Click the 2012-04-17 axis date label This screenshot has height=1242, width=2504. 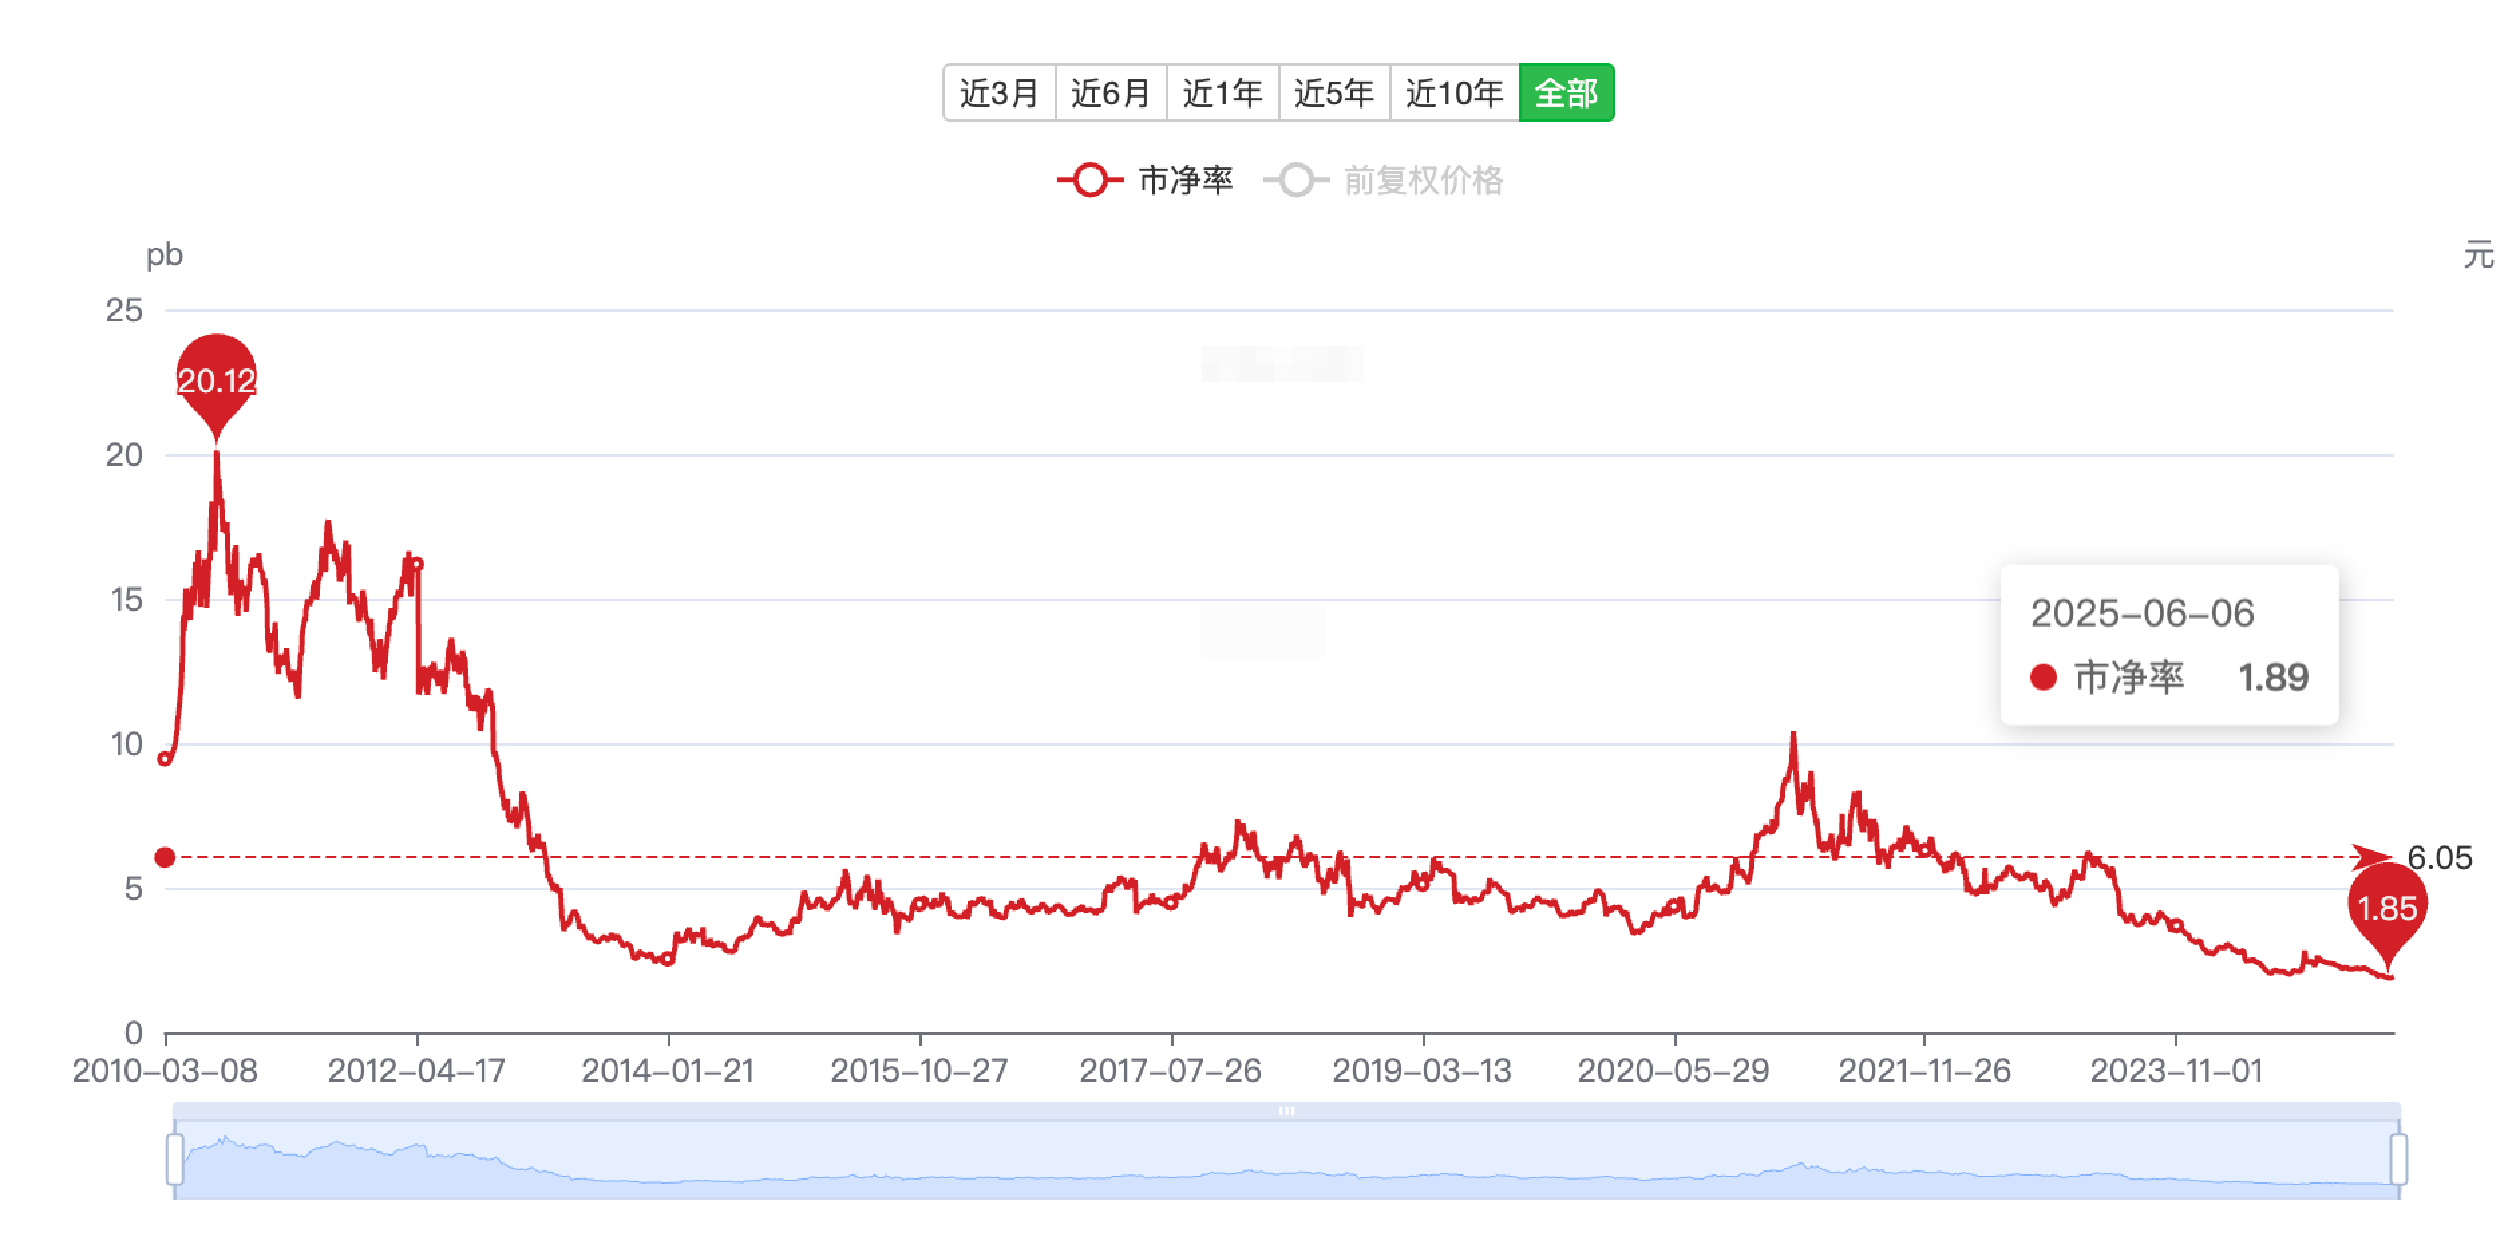(x=417, y=1071)
